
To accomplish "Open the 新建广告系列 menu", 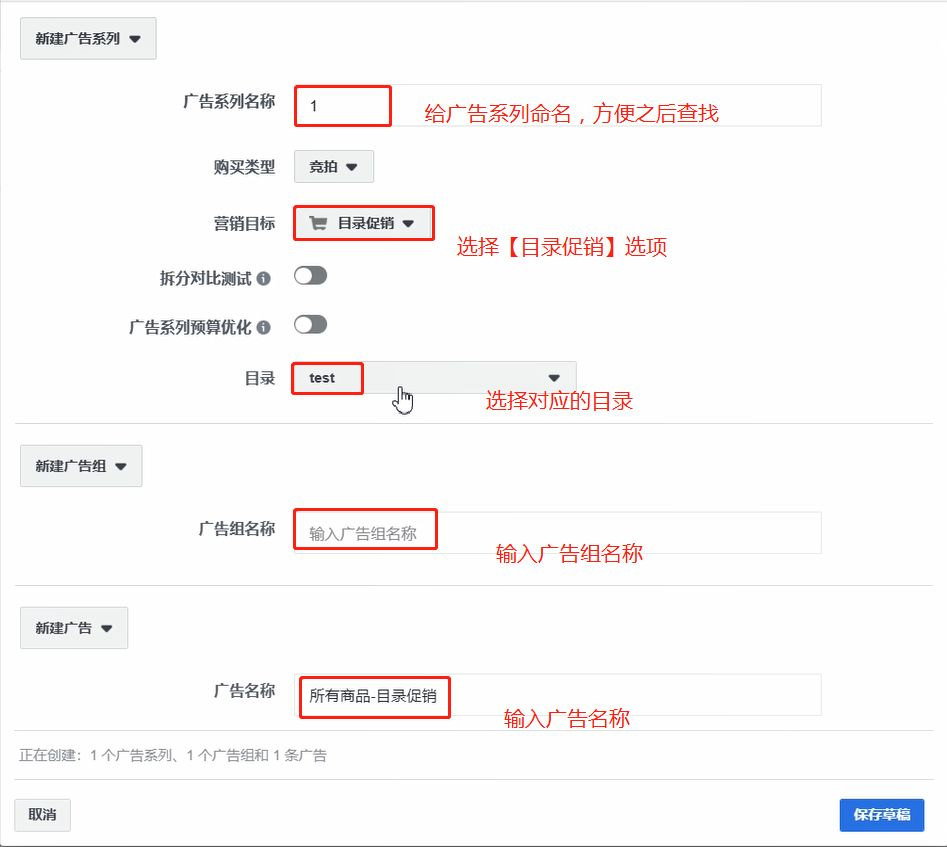I will point(88,39).
